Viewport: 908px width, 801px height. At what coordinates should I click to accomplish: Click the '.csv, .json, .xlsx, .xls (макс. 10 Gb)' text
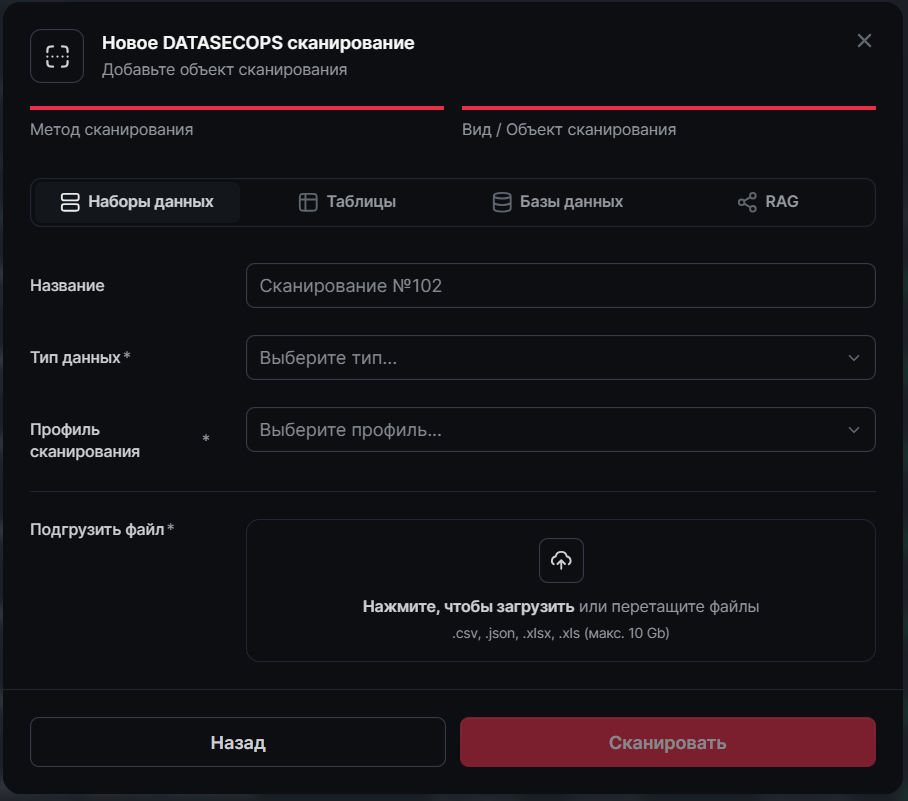(561, 633)
